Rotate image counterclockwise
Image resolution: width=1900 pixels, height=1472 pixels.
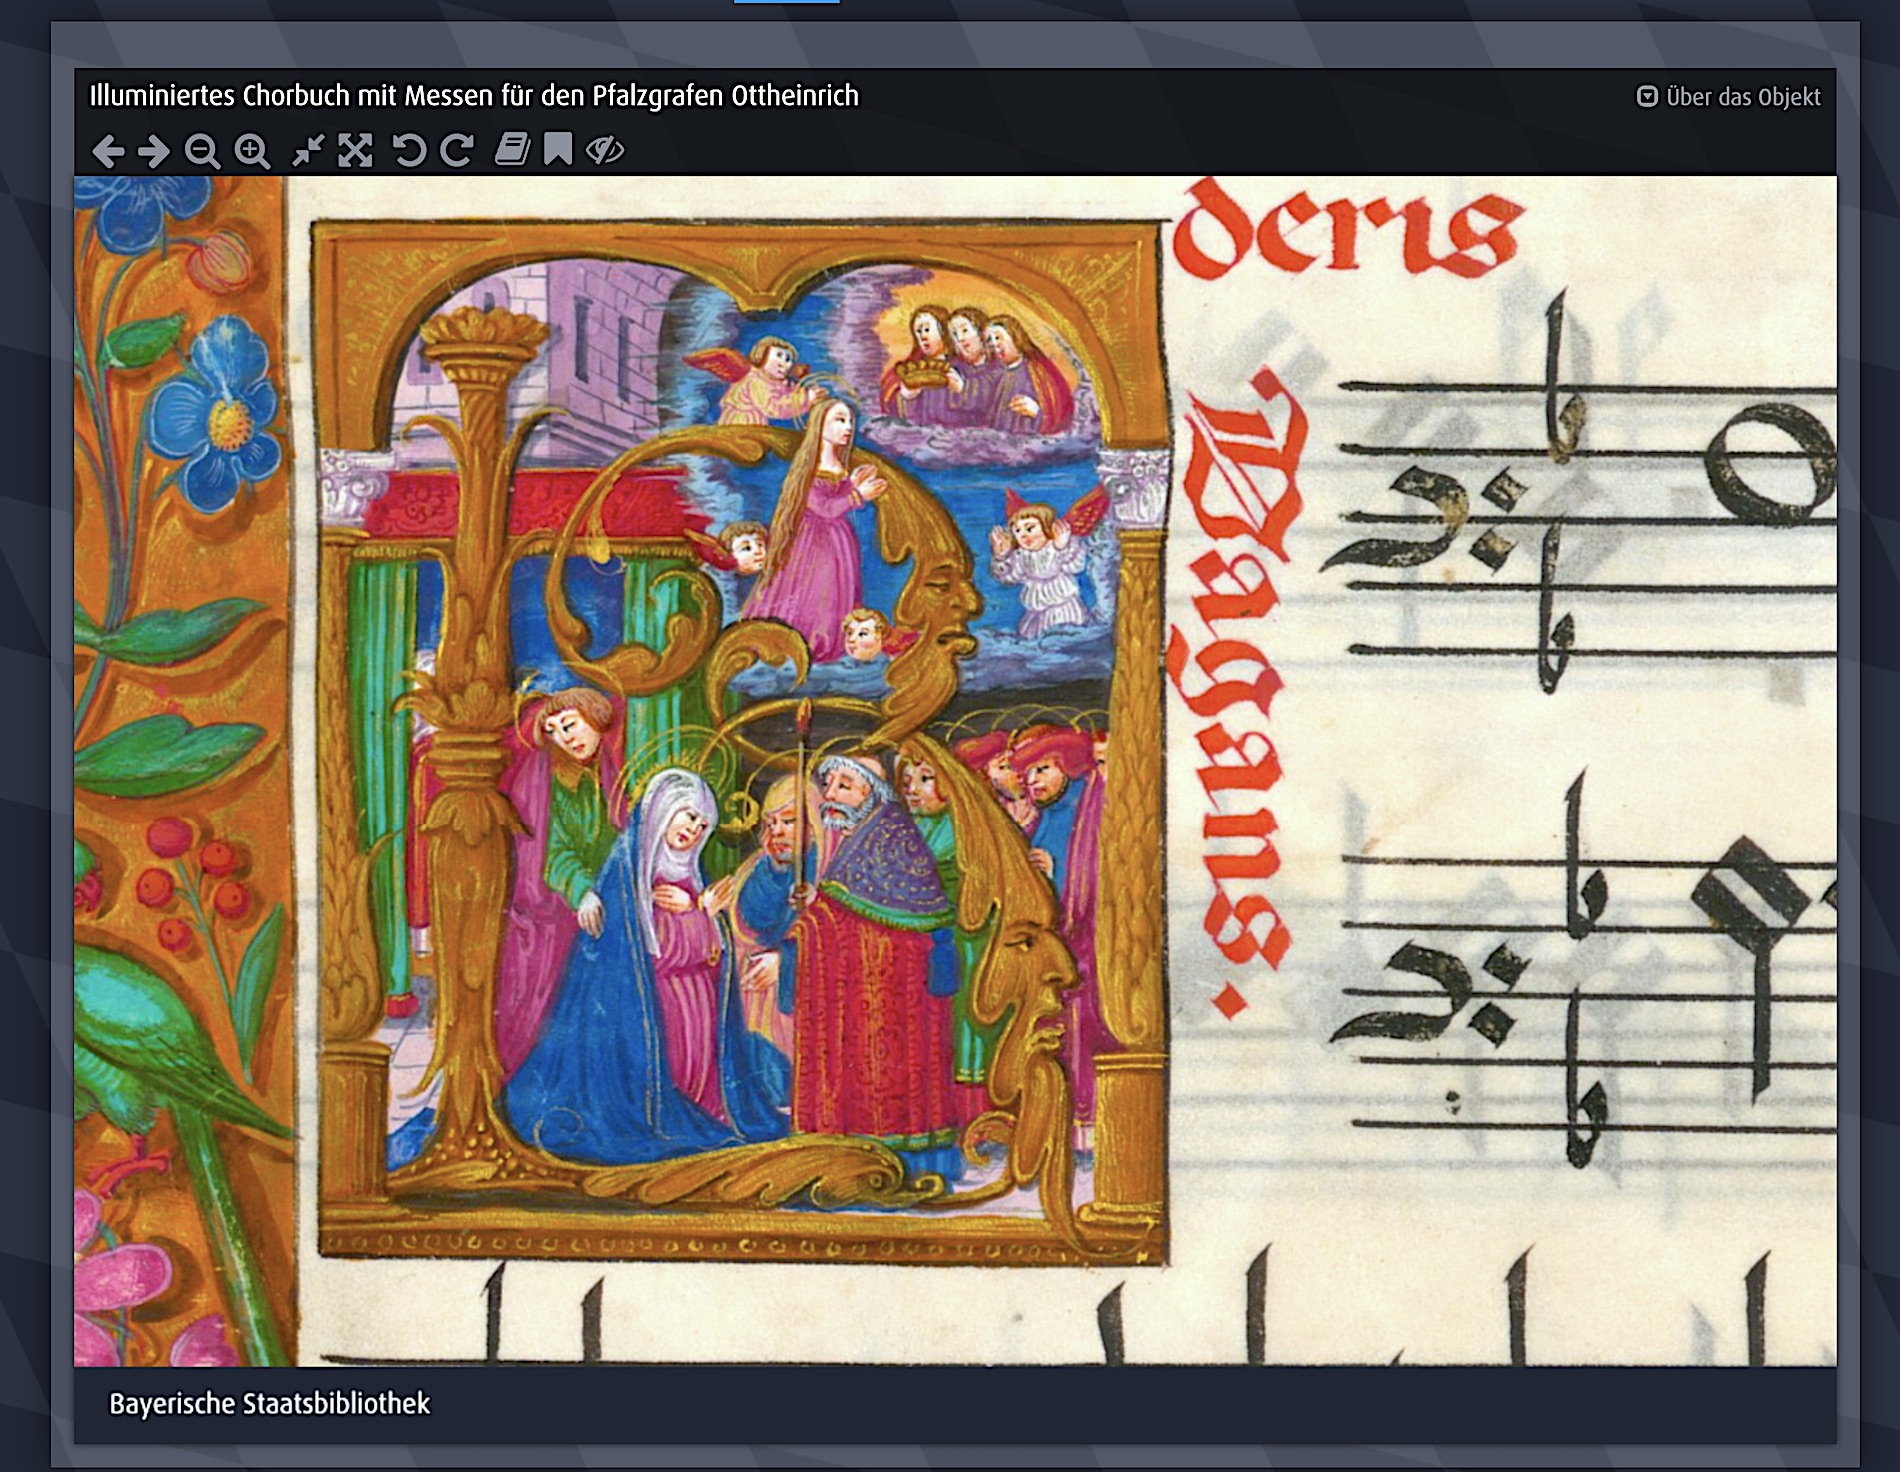(x=408, y=151)
